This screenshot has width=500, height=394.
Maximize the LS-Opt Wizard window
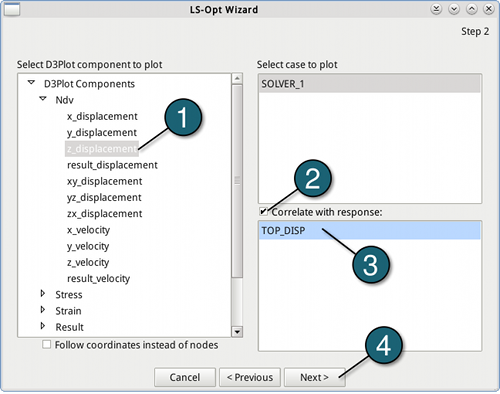pyautogui.click(x=471, y=9)
